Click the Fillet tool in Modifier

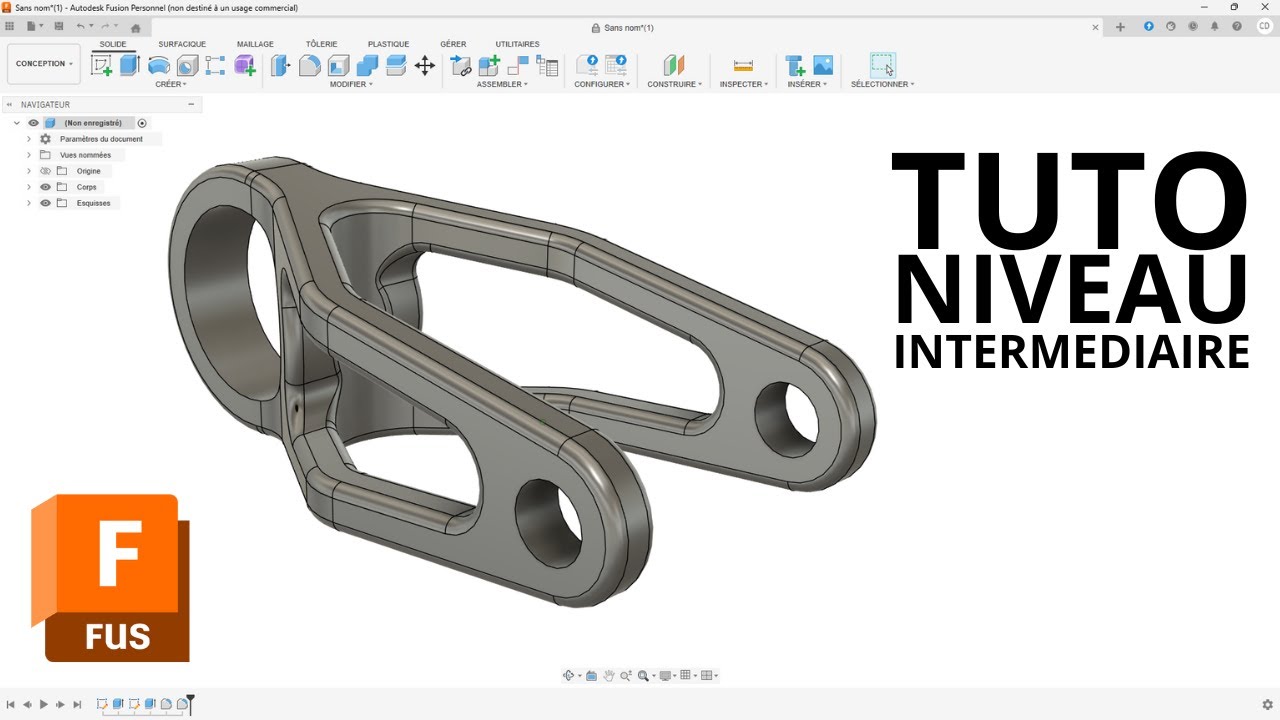[310, 66]
